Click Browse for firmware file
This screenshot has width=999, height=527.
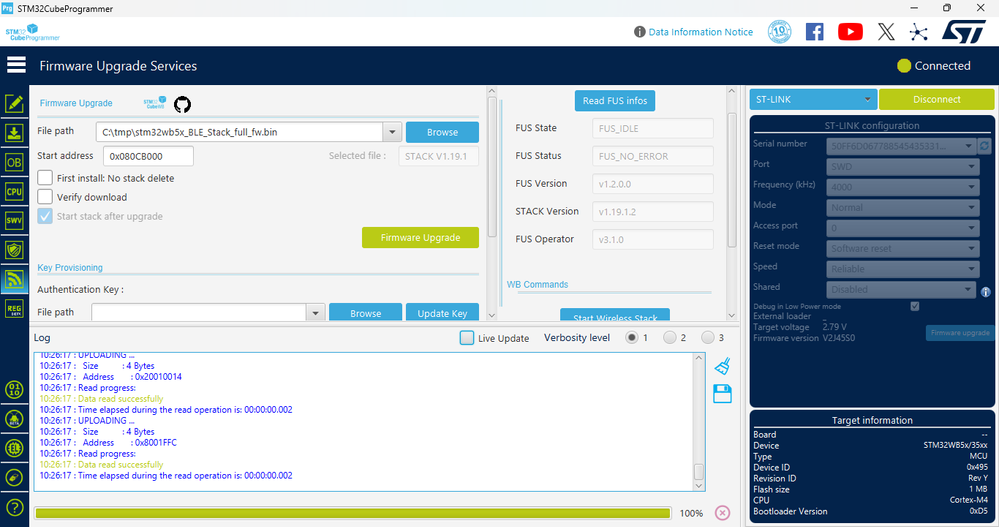pyautogui.click(x=442, y=132)
